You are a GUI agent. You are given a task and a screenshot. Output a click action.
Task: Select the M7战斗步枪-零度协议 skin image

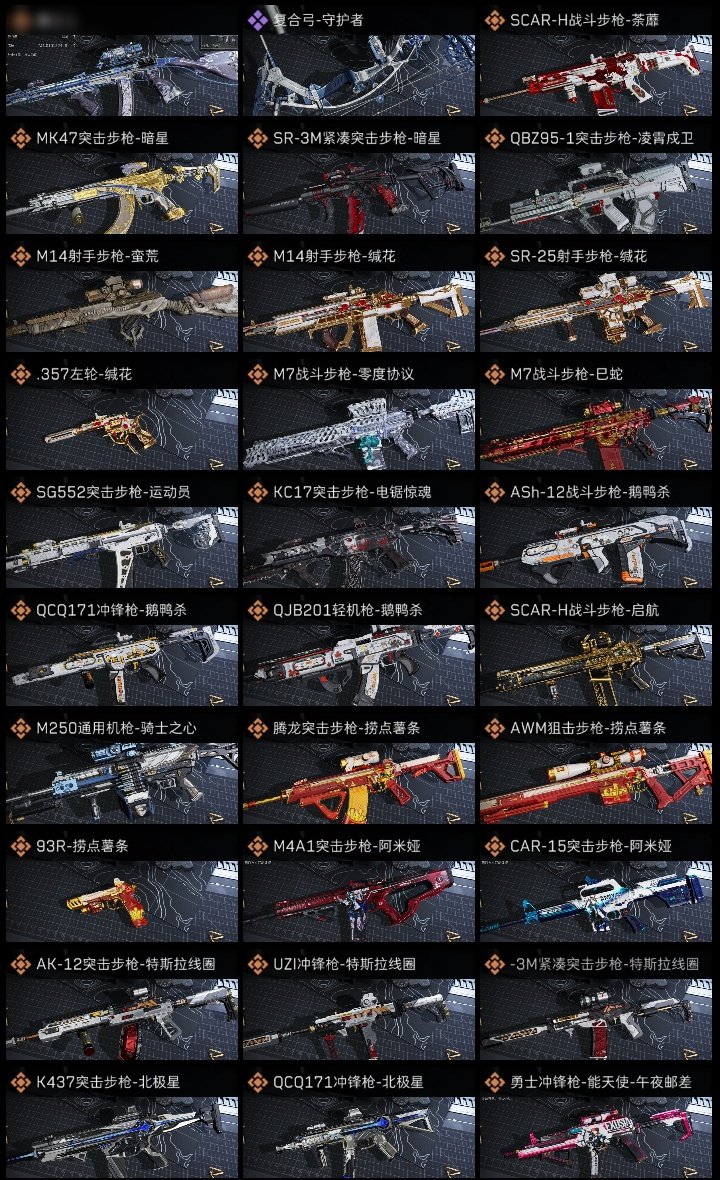[359, 430]
